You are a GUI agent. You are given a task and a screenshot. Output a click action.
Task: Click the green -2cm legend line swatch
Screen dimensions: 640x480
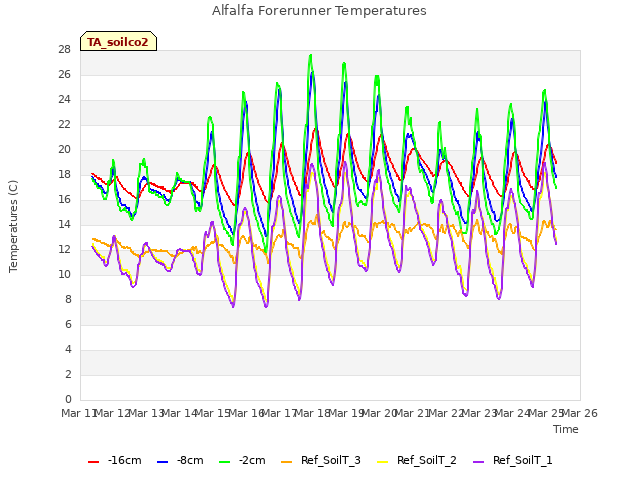coord(224,462)
